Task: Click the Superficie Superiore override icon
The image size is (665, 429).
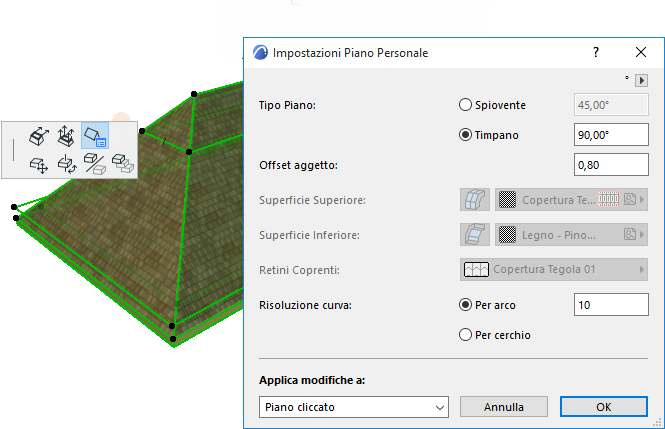Action: (x=475, y=200)
